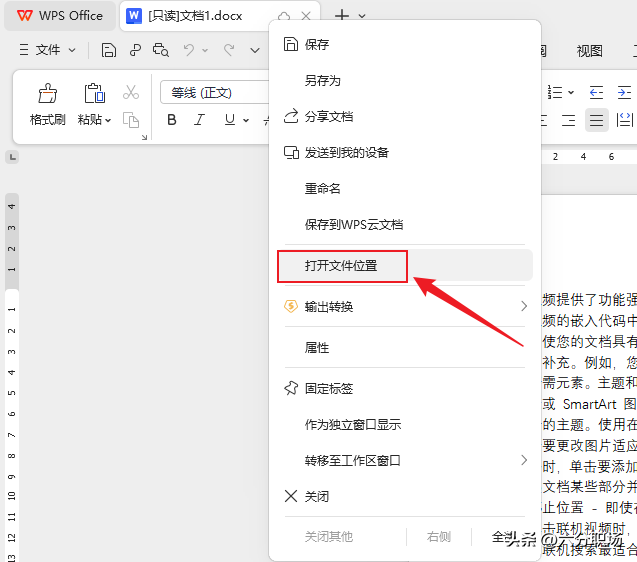Image resolution: width=637 pixels, height=562 pixels.
Task: Switch to the 文档1.docx document tab
Action: pyautogui.click(x=195, y=16)
